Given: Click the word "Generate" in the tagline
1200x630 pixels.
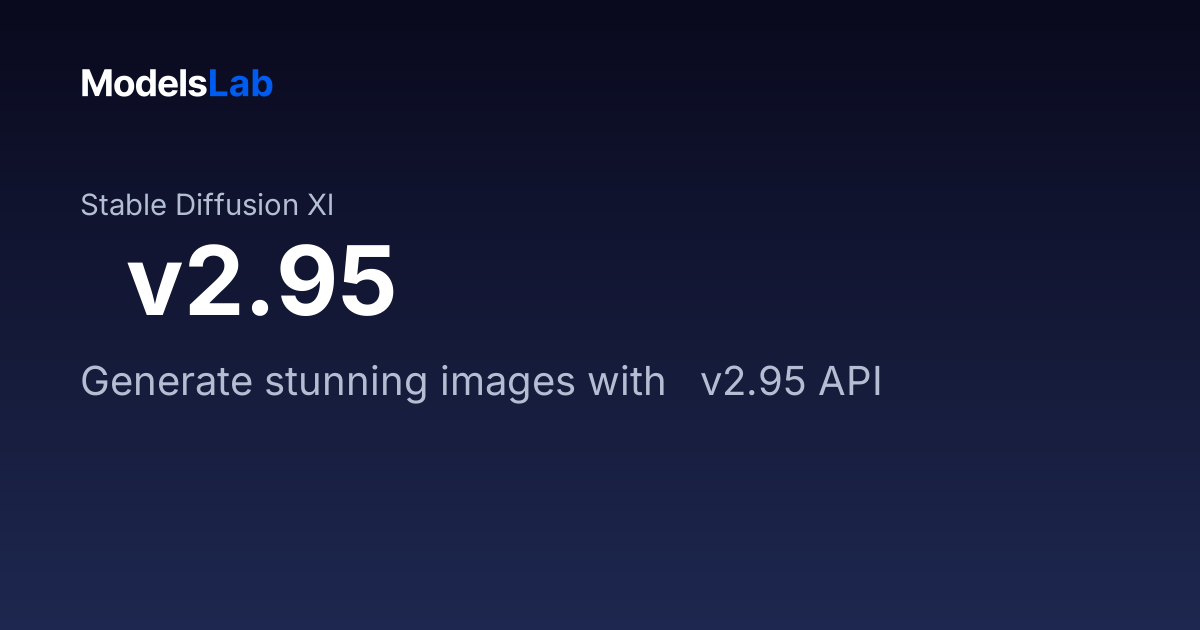Looking at the screenshot, I should pos(167,382).
